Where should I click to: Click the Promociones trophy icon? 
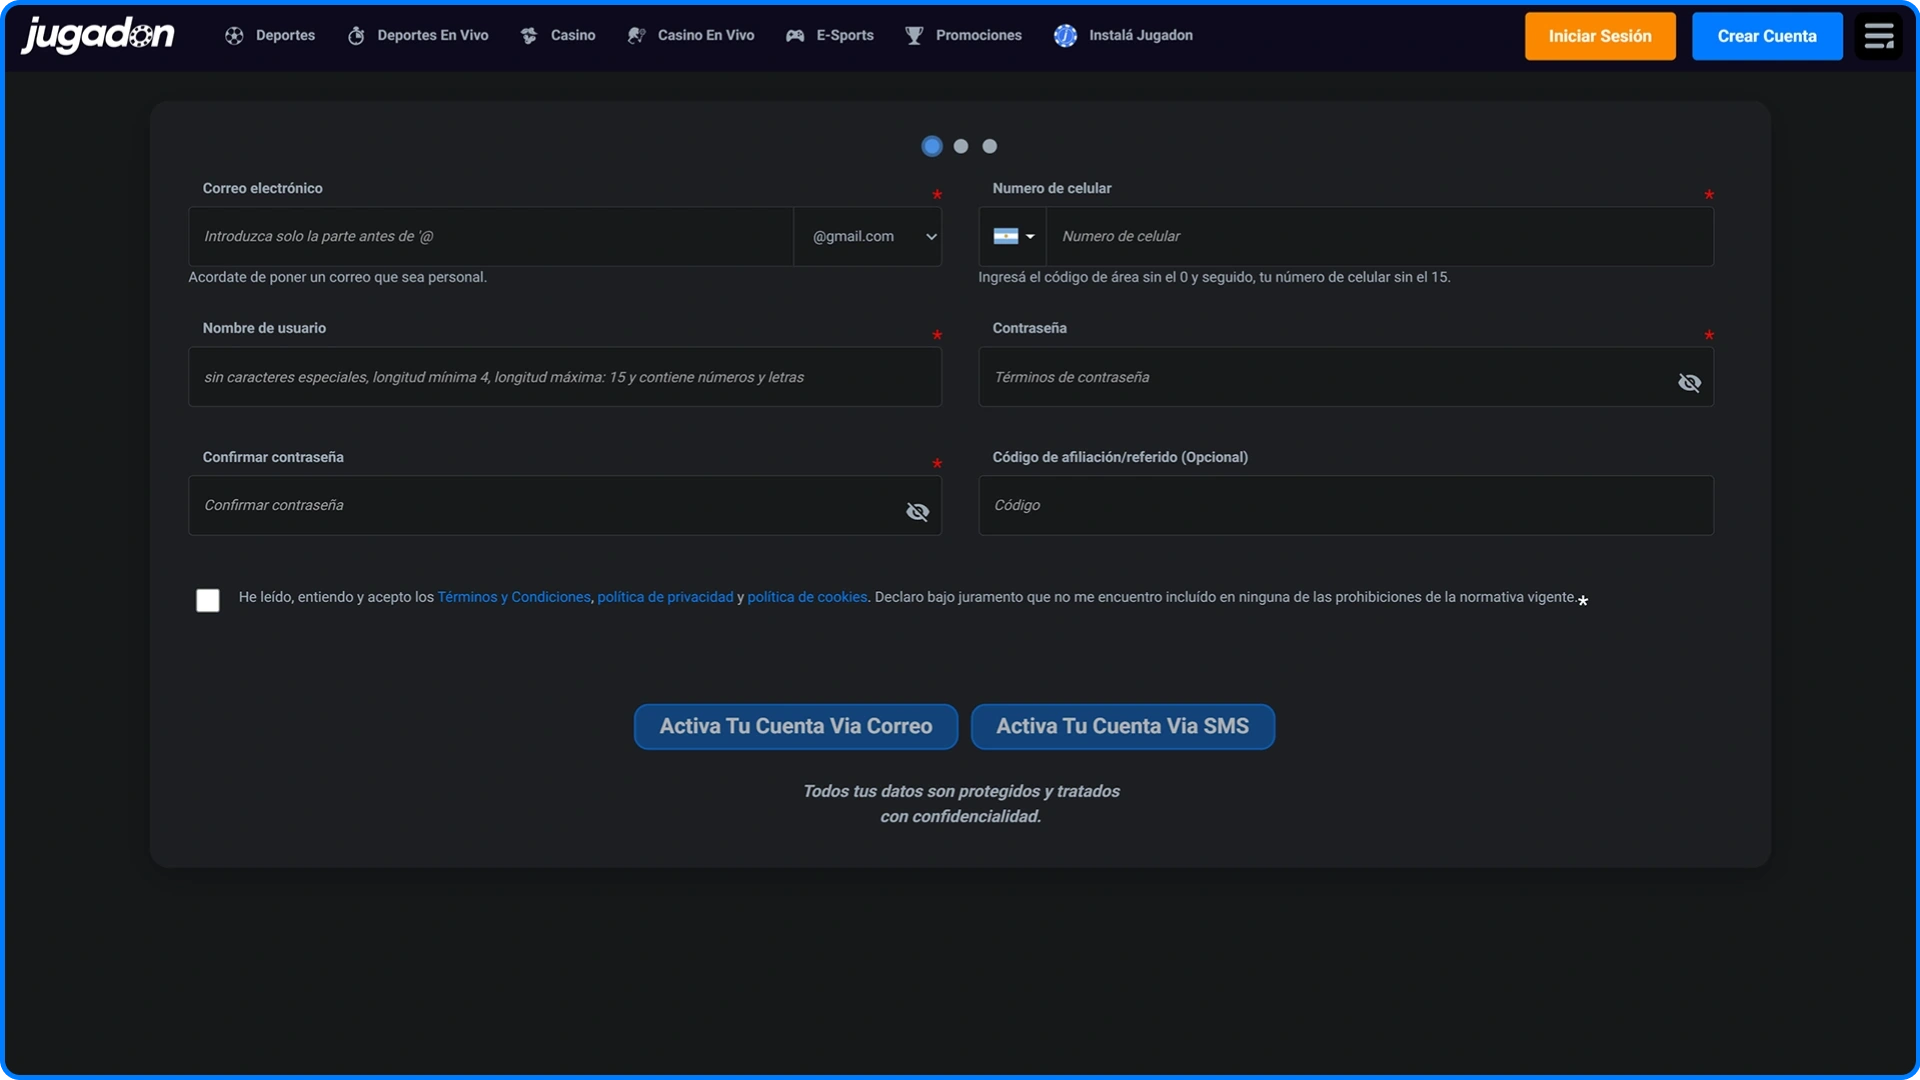[914, 36]
